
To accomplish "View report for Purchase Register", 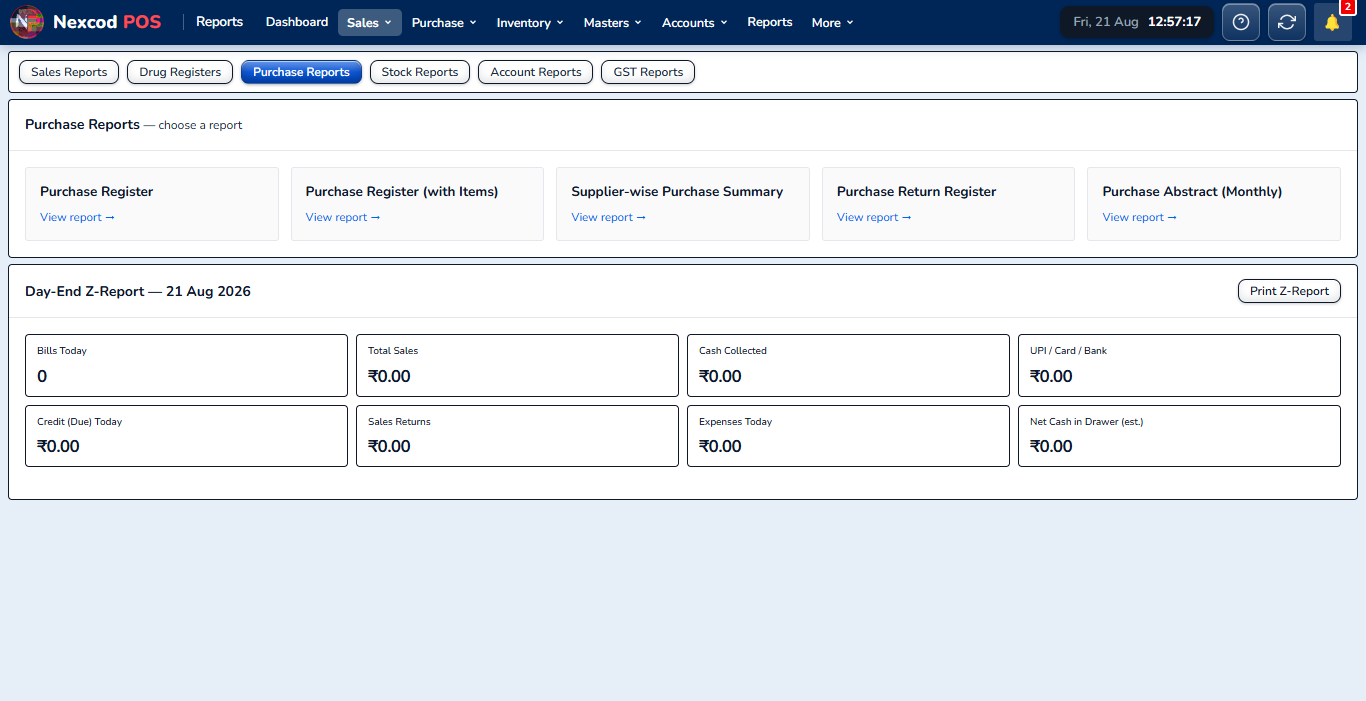I will (x=78, y=217).
